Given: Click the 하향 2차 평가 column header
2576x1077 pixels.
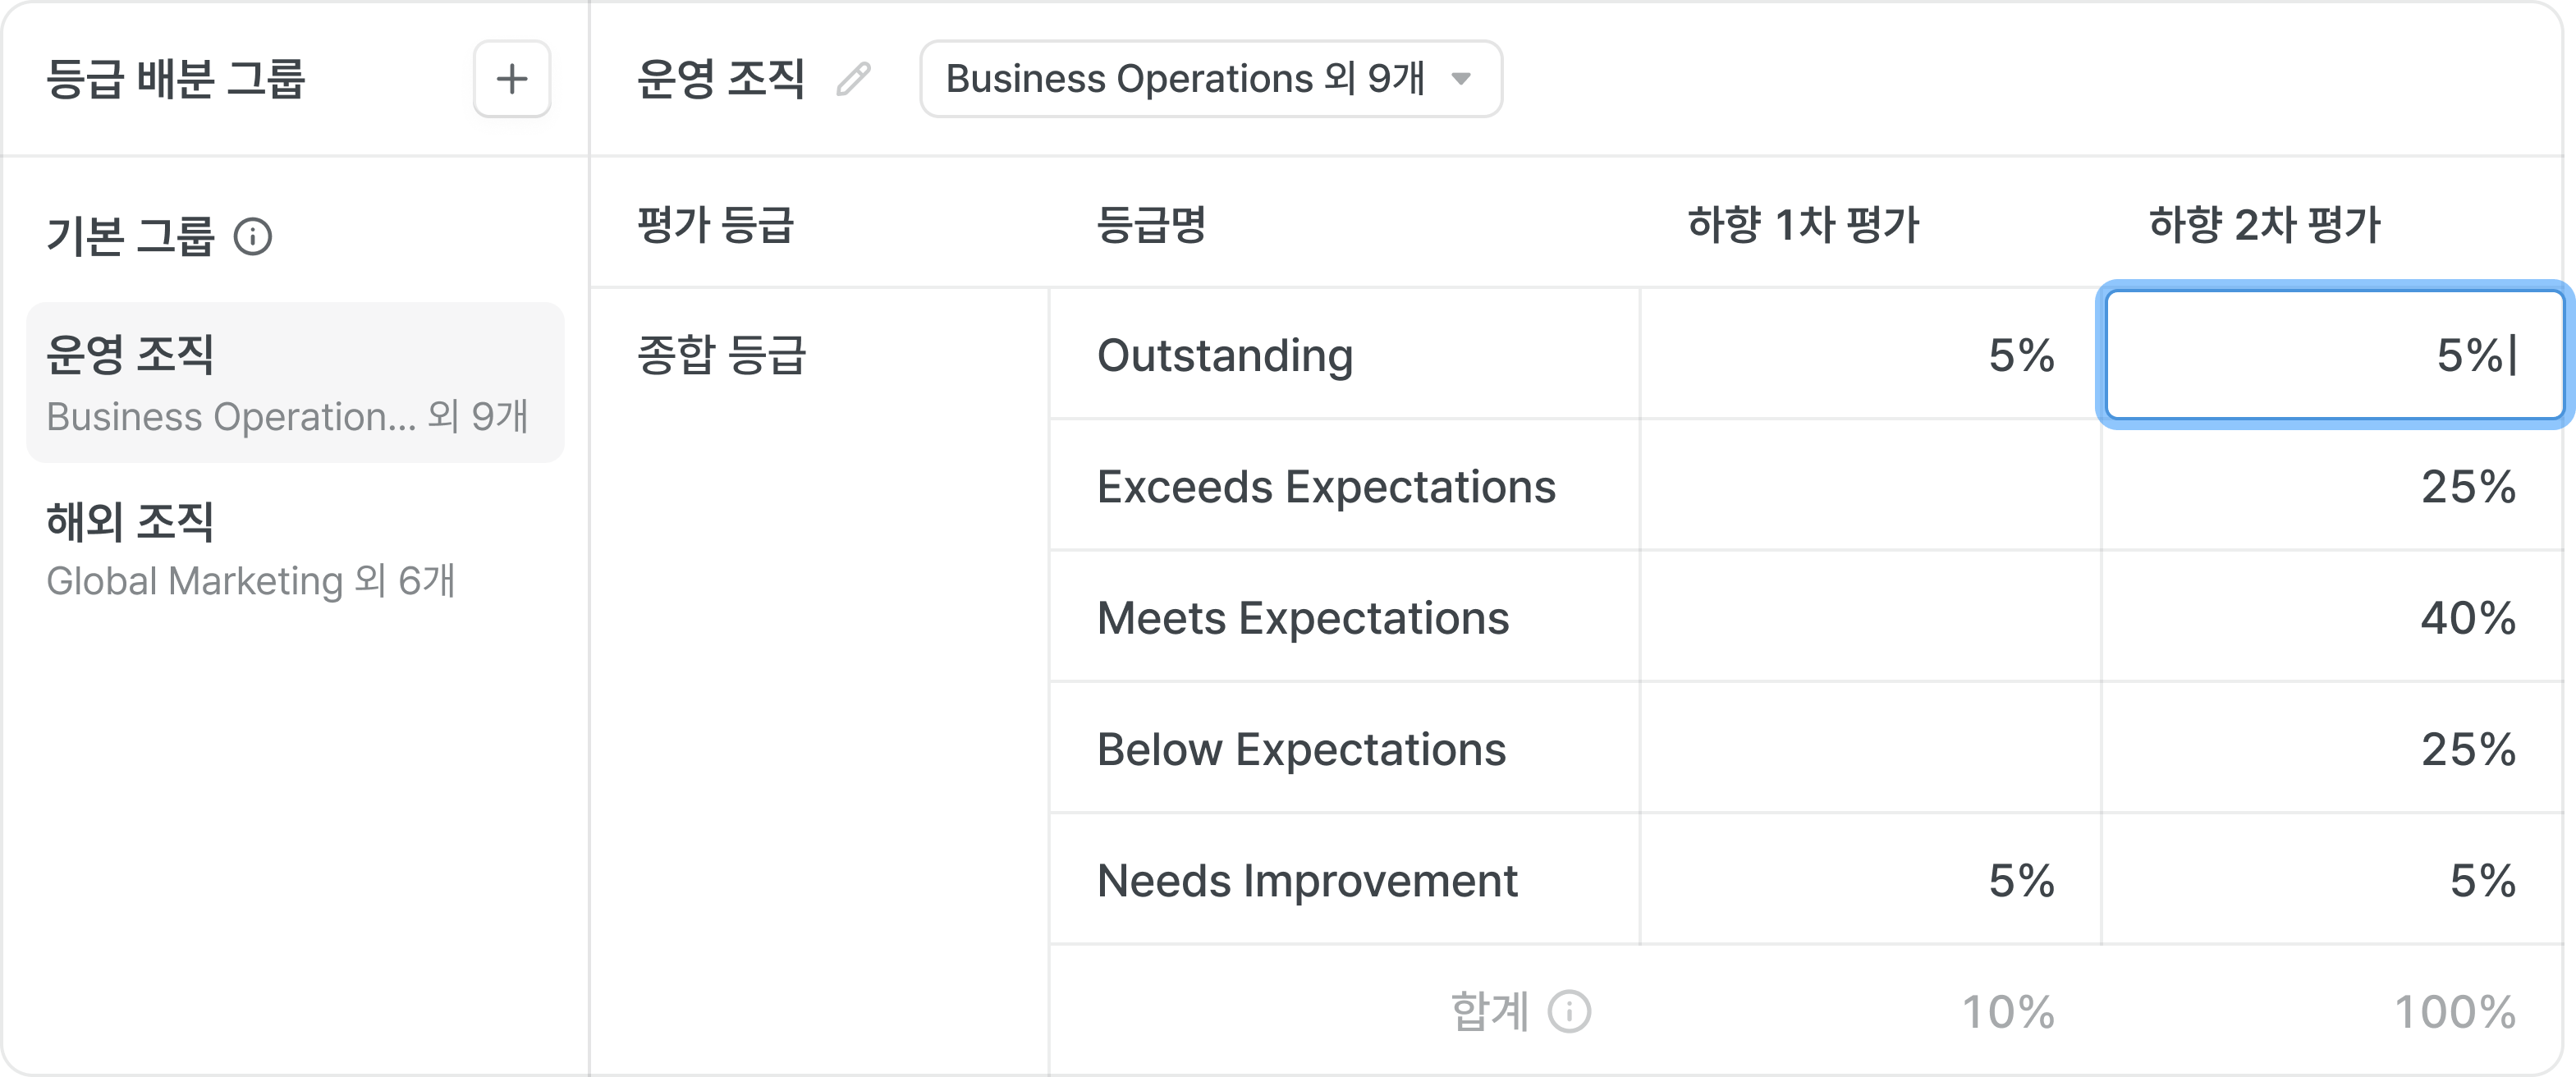Looking at the screenshot, I should pos(2264,225).
